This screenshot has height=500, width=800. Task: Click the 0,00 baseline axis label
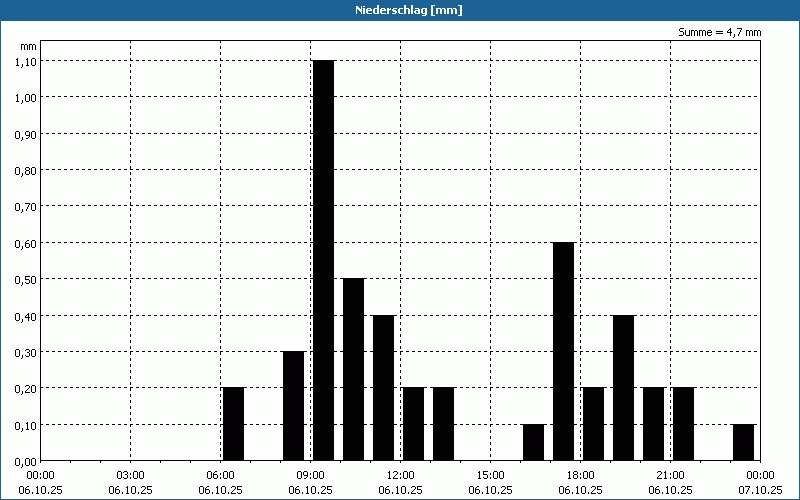click(25, 461)
